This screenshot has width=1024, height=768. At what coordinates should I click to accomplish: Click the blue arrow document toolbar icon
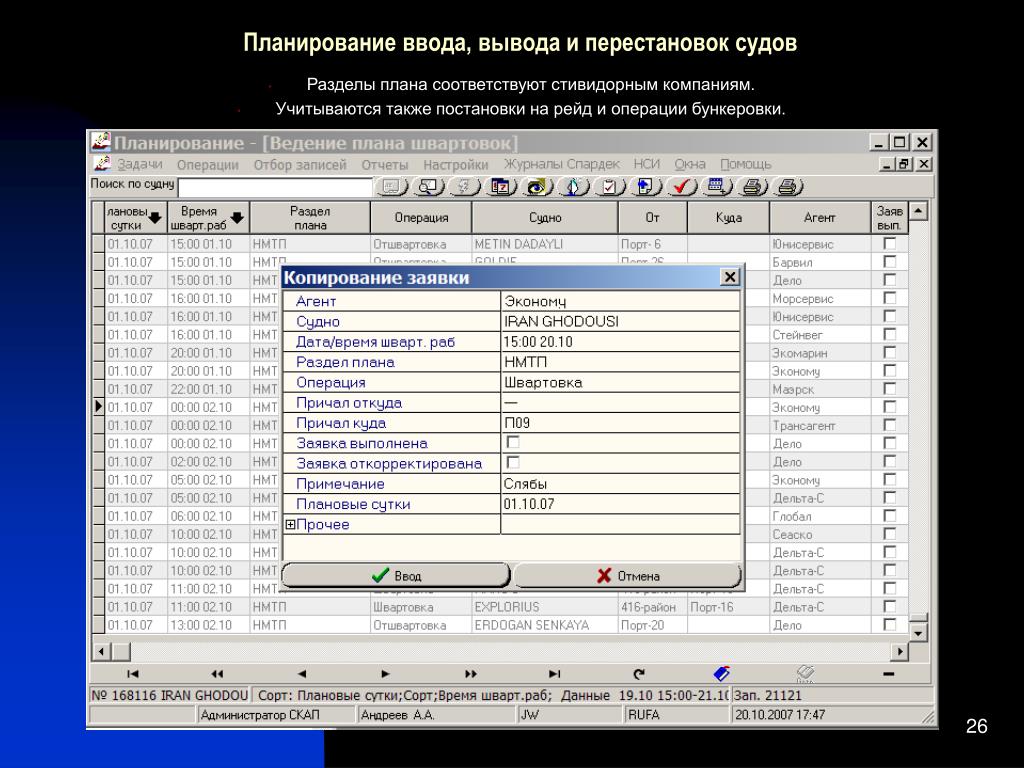tap(645, 187)
